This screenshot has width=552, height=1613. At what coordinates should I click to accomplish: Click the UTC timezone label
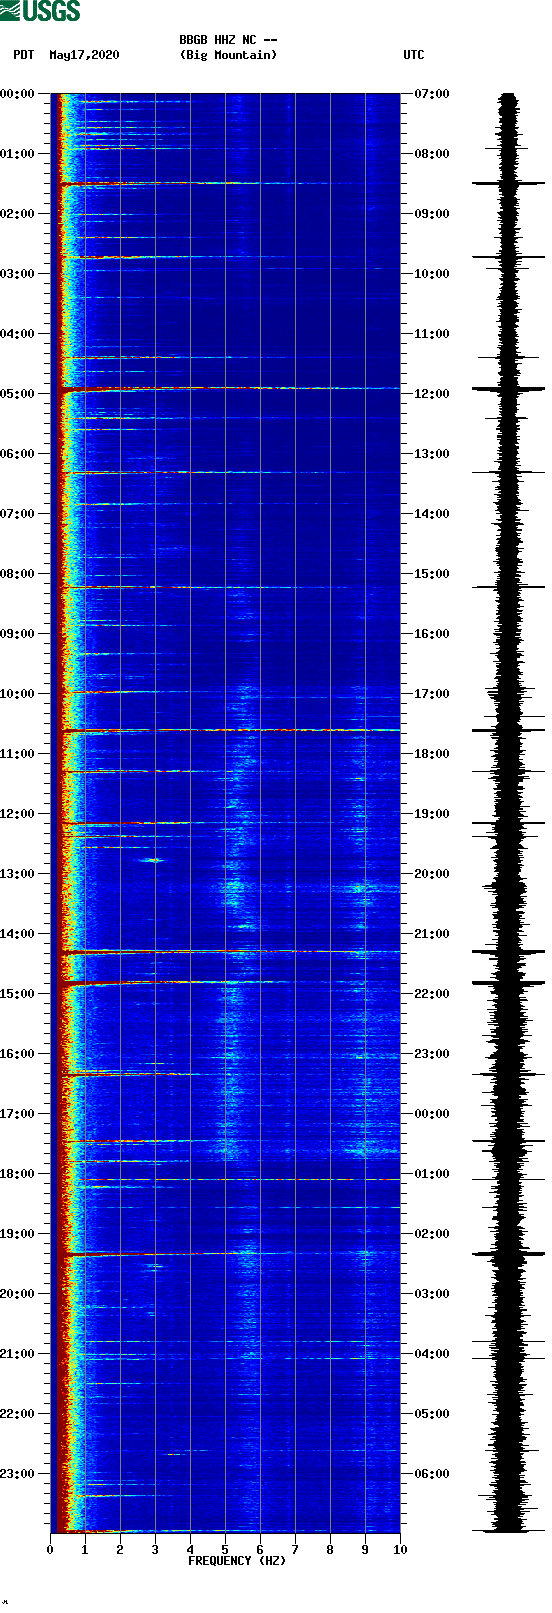coord(414,55)
